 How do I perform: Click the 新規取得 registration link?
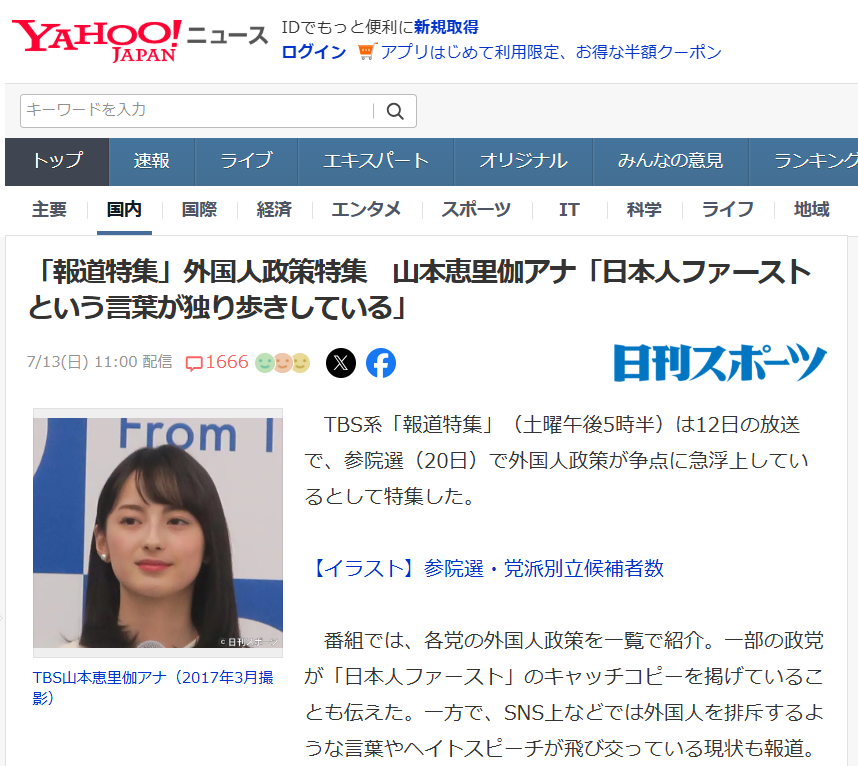click(x=446, y=27)
